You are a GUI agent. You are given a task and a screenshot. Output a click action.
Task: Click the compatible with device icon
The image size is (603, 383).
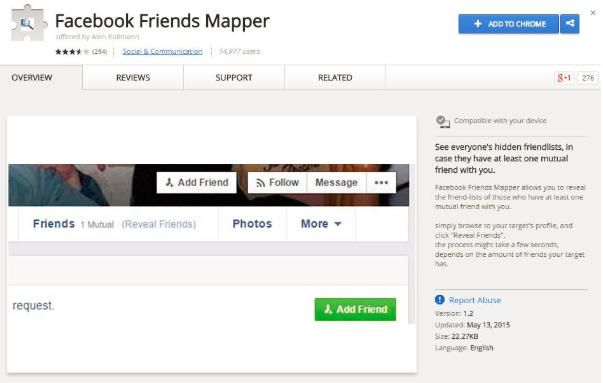click(443, 122)
